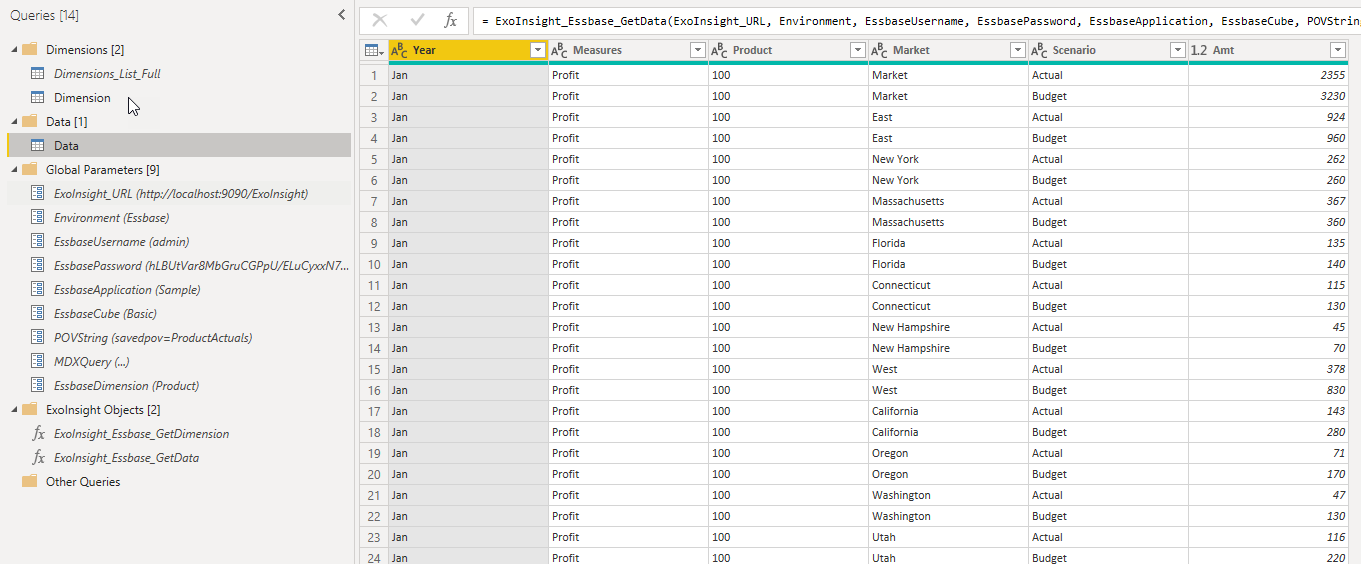Select the Dimensions_List_Full query
Viewport: 1361px width, 564px height.
tap(107, 73)
